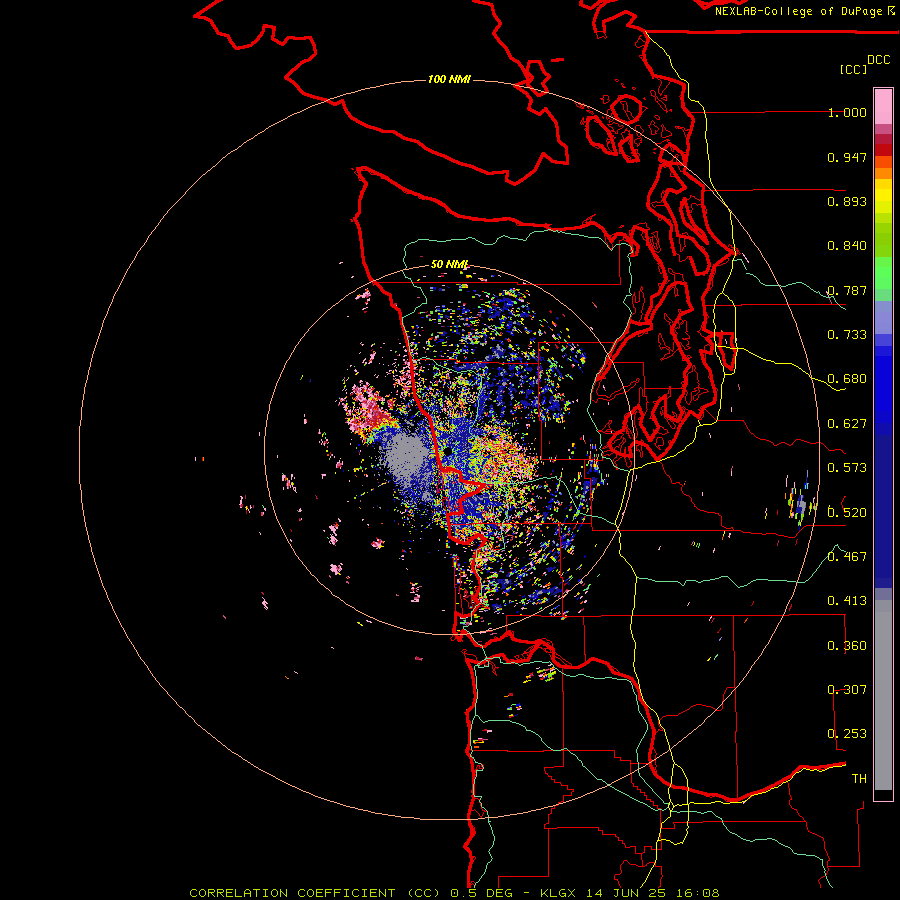Click the 0.5 DEG elevation text
The image size is (900, 900).
pyautogui.click(x=482, y=893)
